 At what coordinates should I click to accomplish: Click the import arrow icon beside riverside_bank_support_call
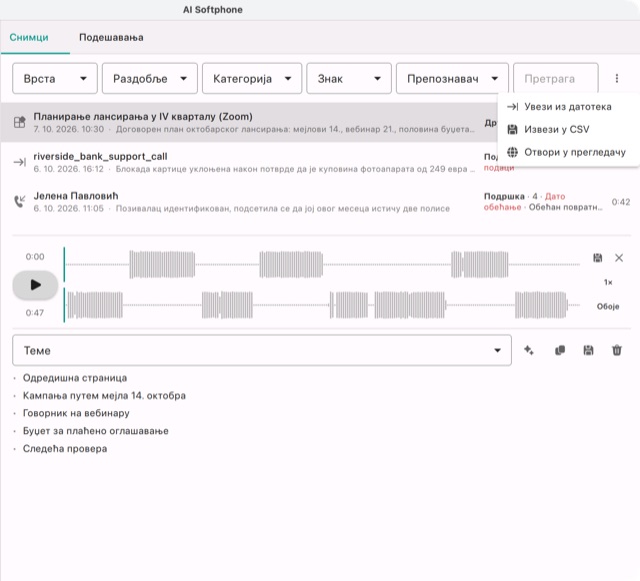tap(20, 162)
